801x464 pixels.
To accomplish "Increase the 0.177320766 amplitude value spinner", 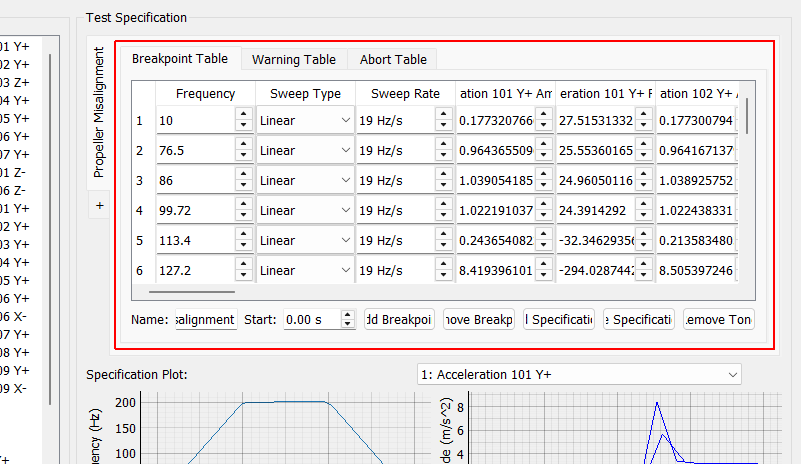I will tap(544, 114).
